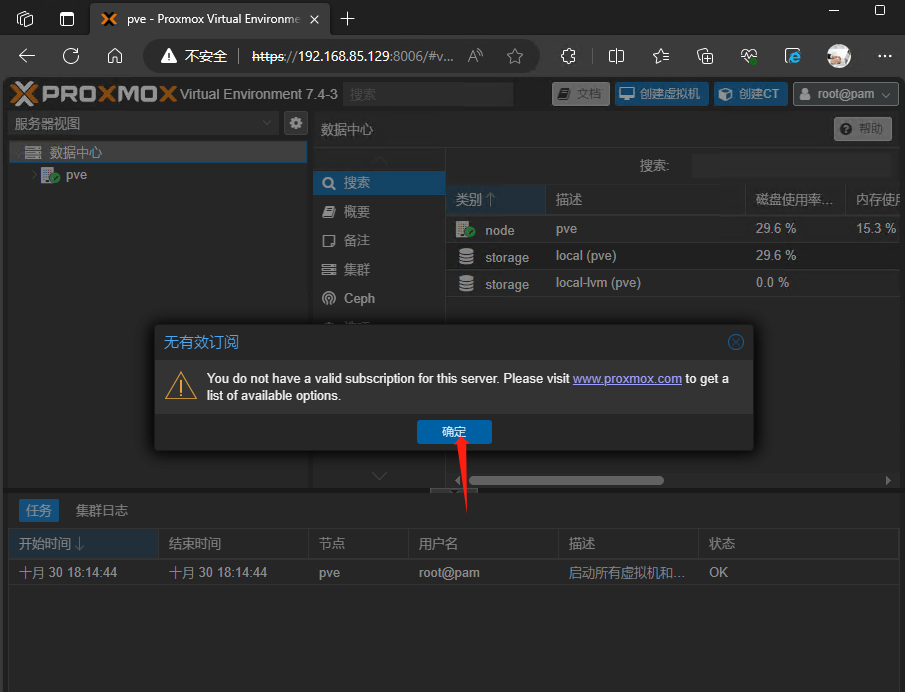This screenshot has width=905, height=692.
Task: Open the collections icon in the browser toolbar
Action: pyautogui.click(x=705, y=56)
